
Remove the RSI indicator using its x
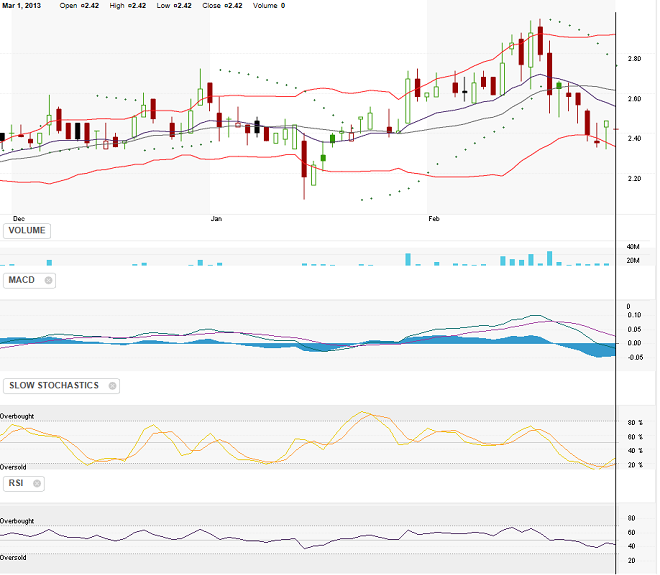37,484
